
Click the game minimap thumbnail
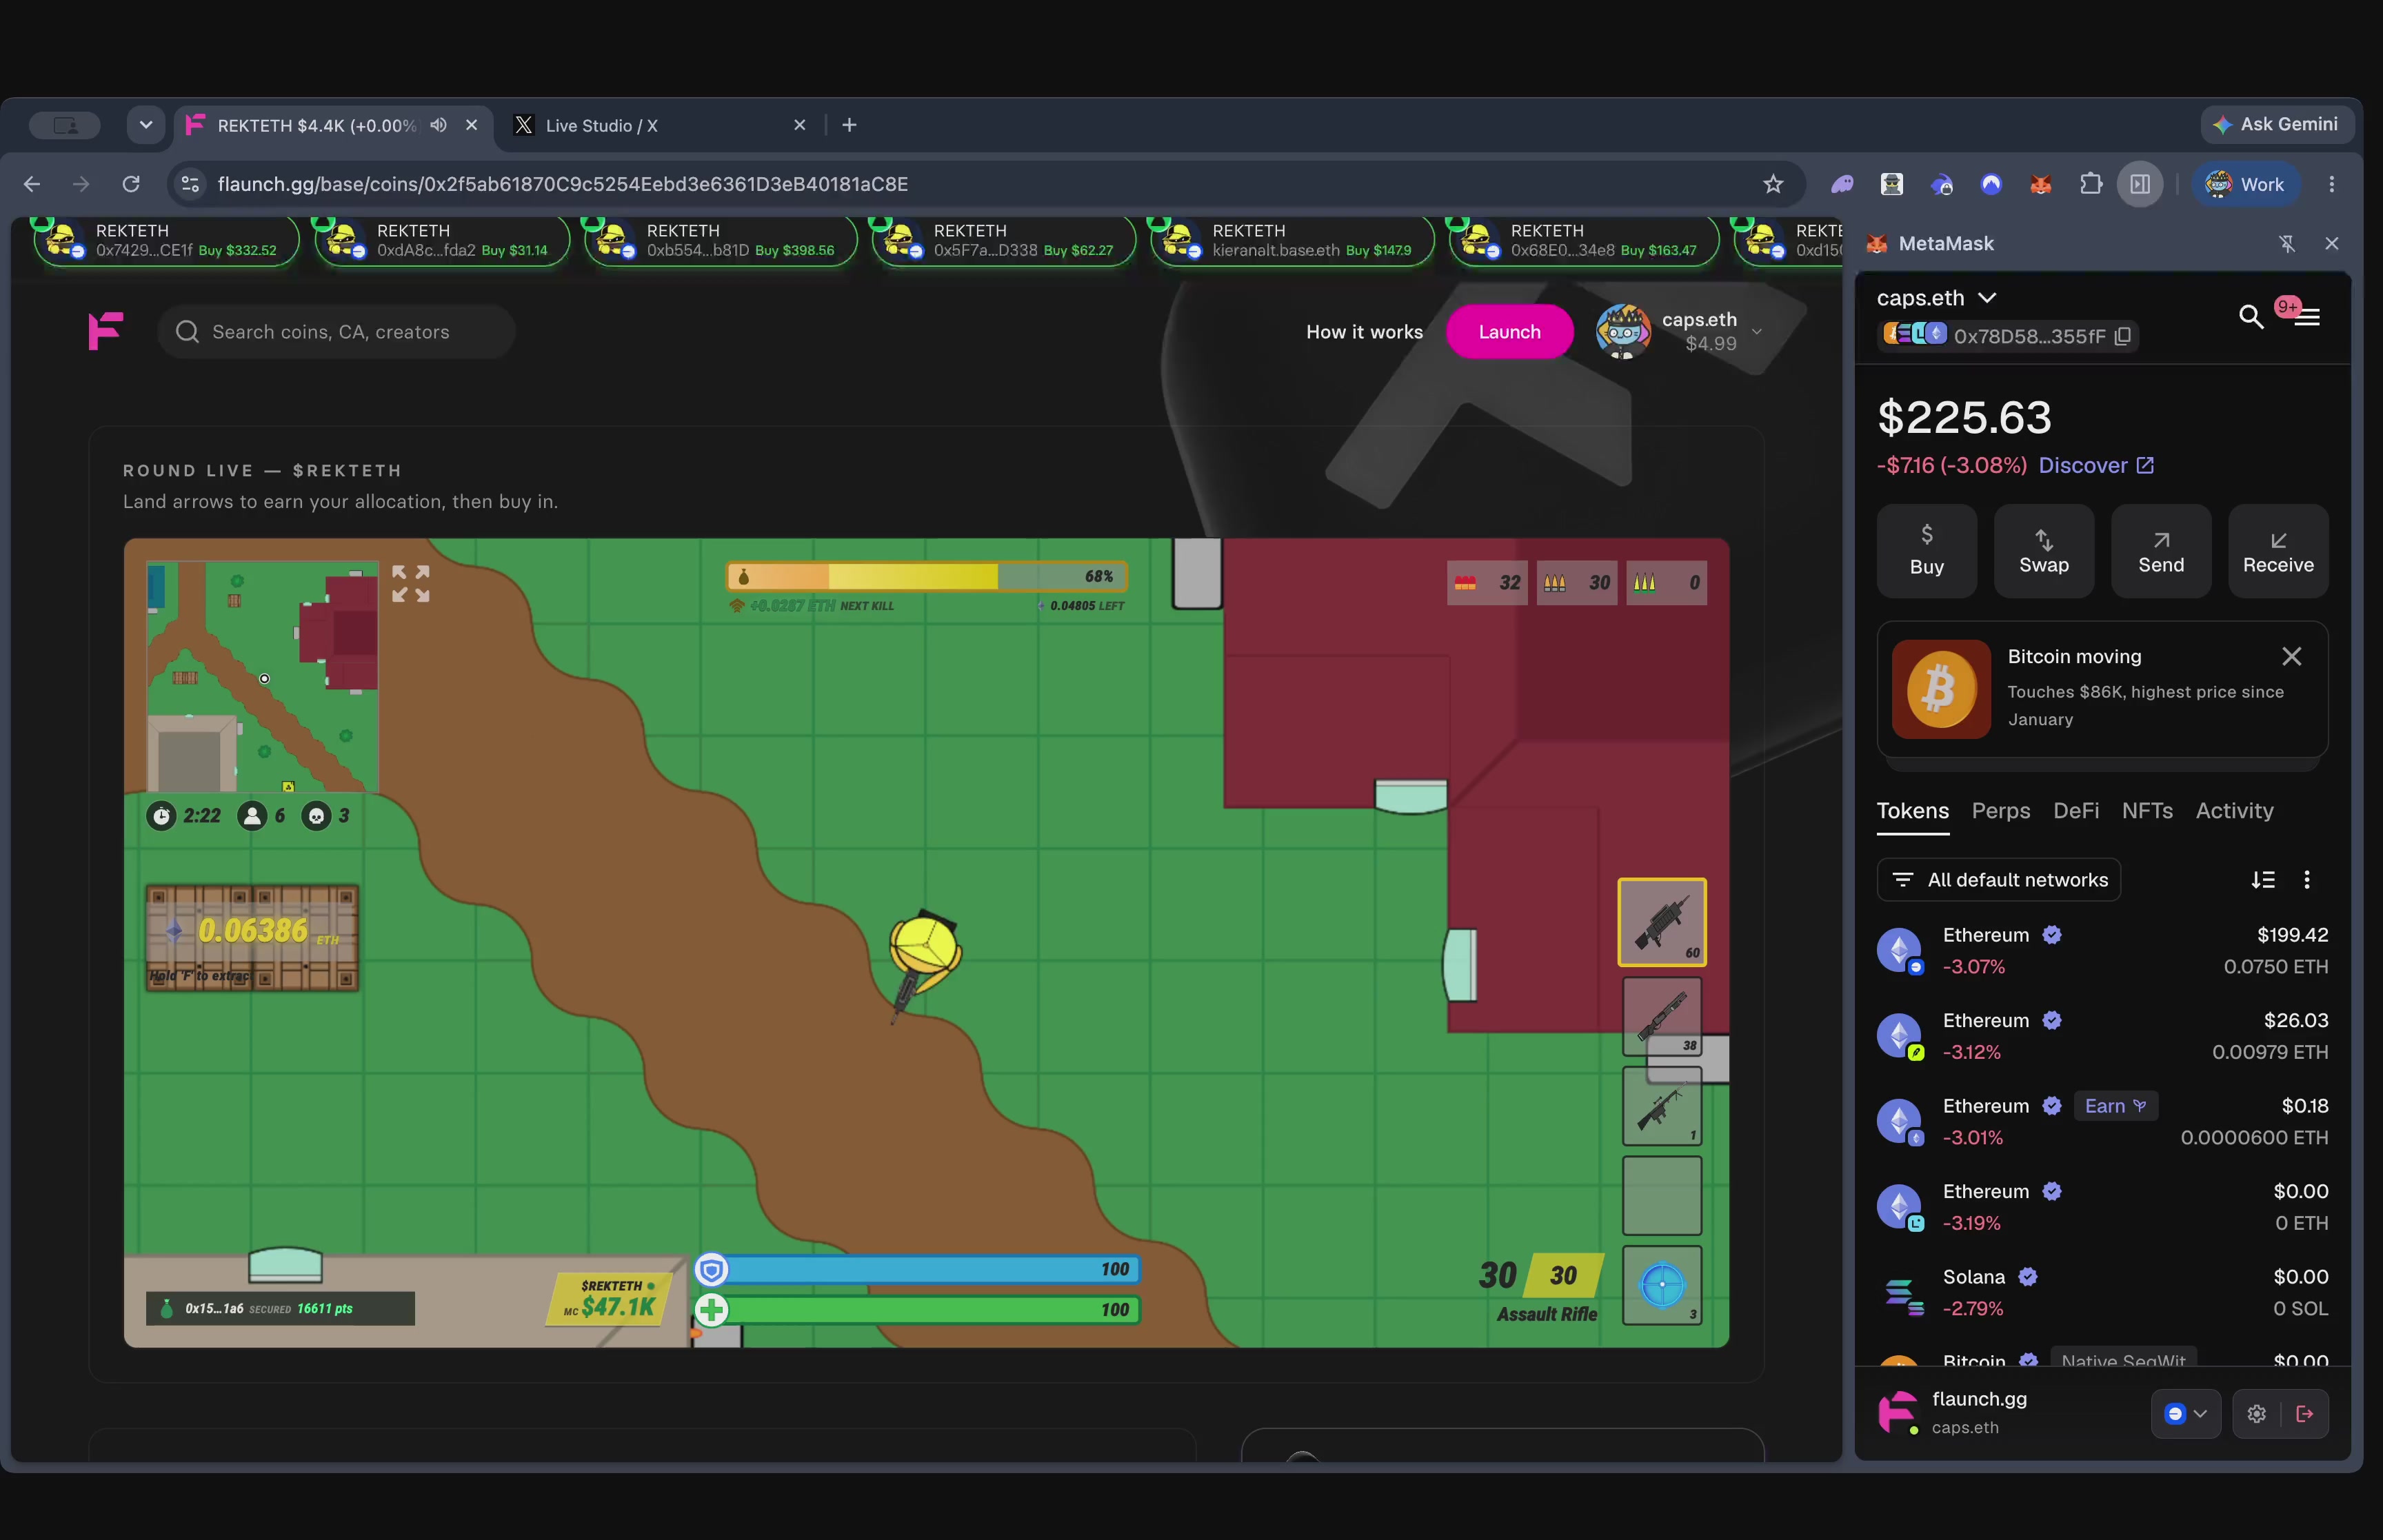262,677
